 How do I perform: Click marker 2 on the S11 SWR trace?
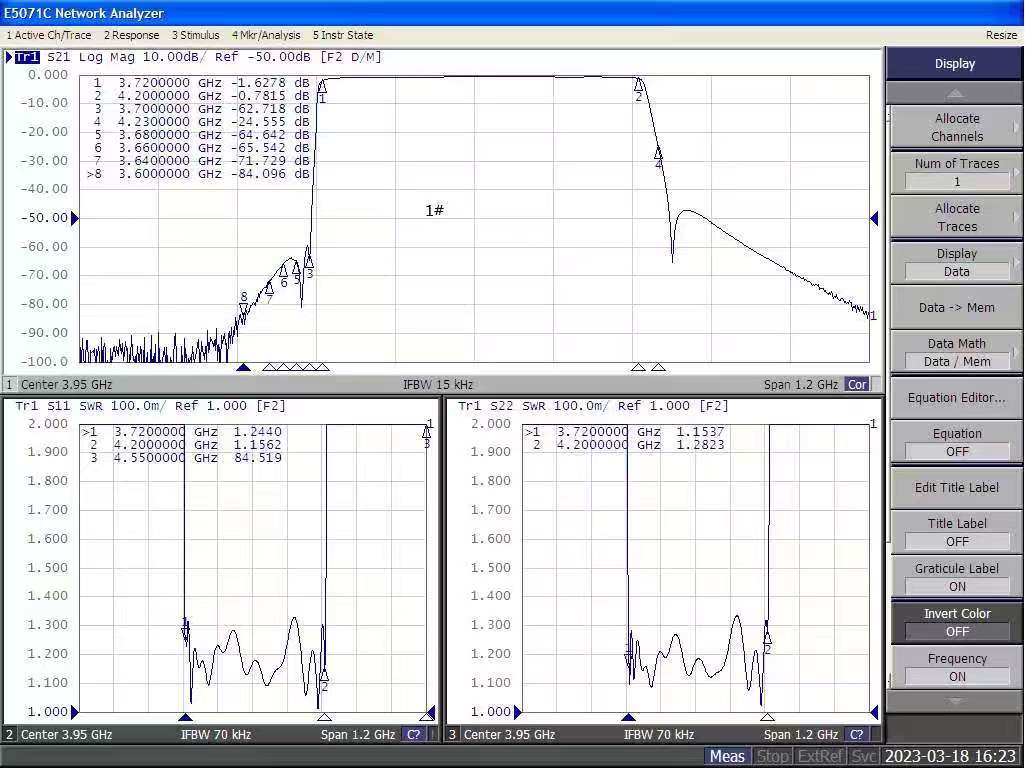click(324, 676)
